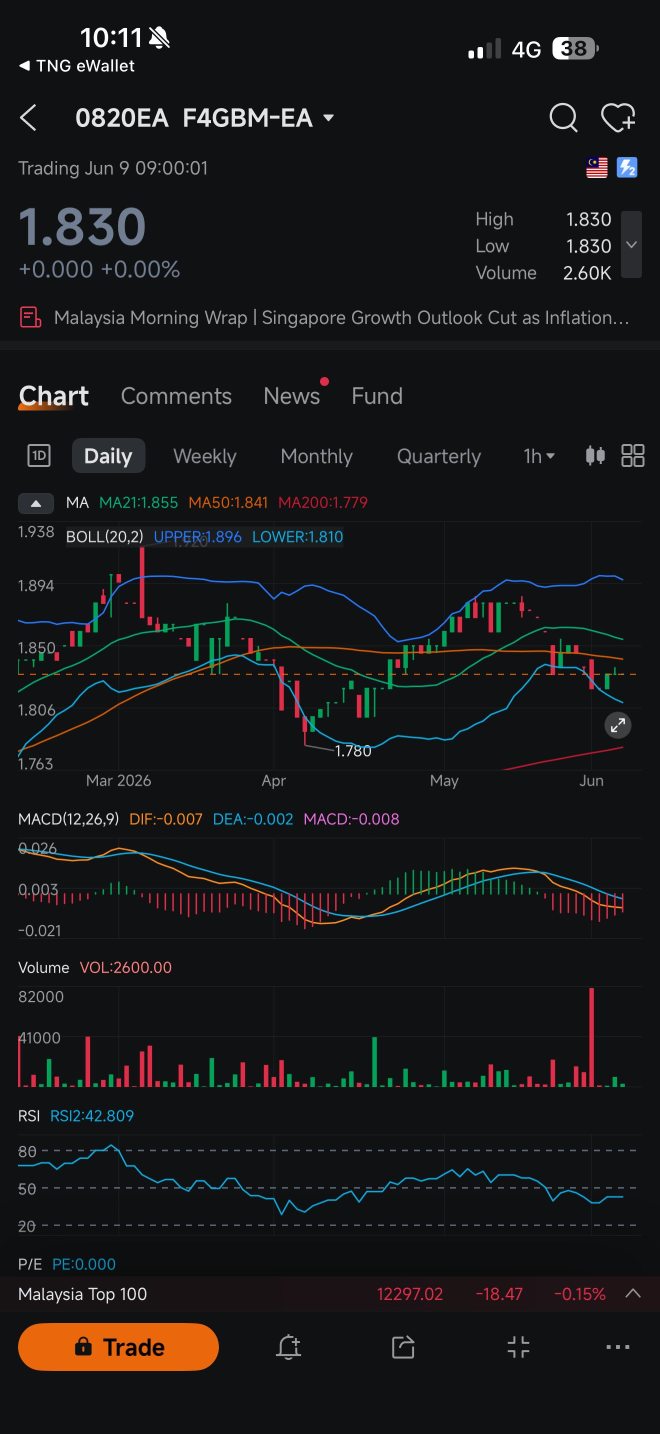Tap the Malaysia flag market icon

[x=597, y=168]
